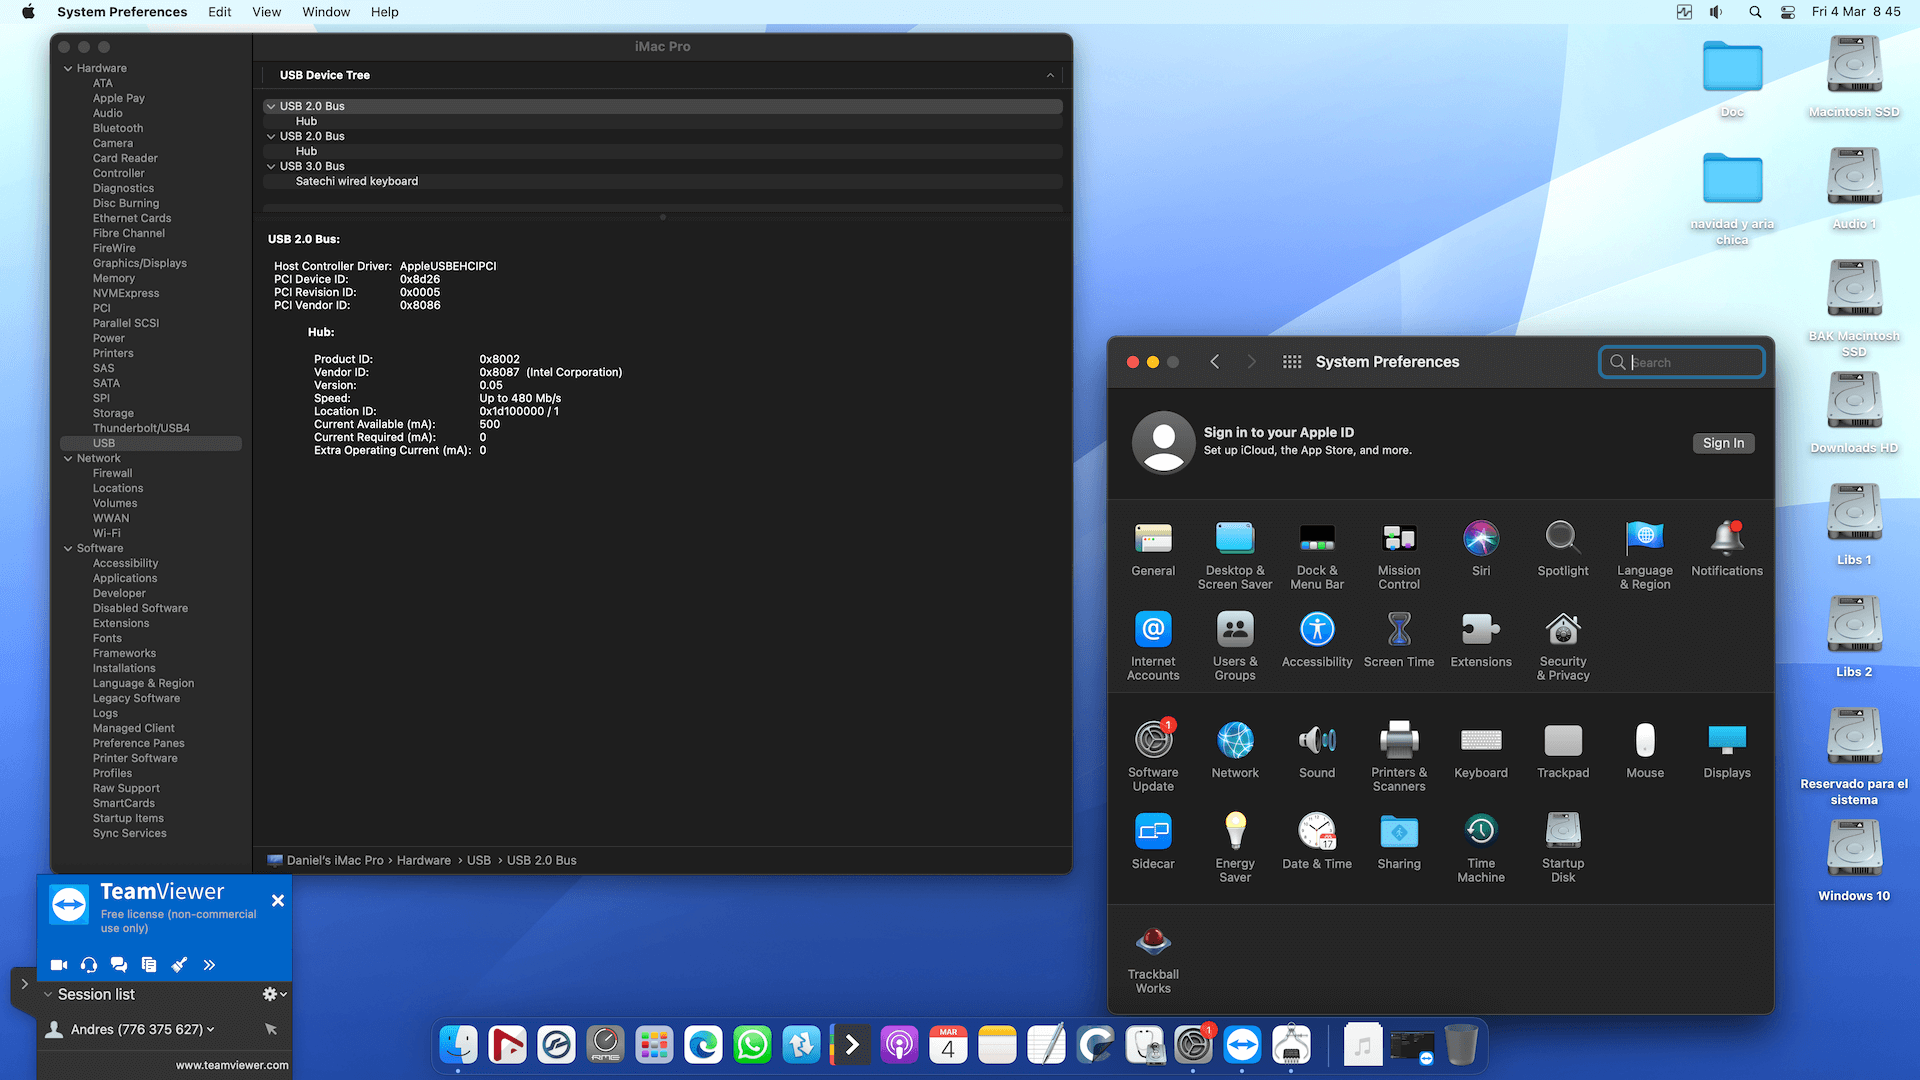
Task: Open Control Center in menu bar
Action: coord(1788,12)
